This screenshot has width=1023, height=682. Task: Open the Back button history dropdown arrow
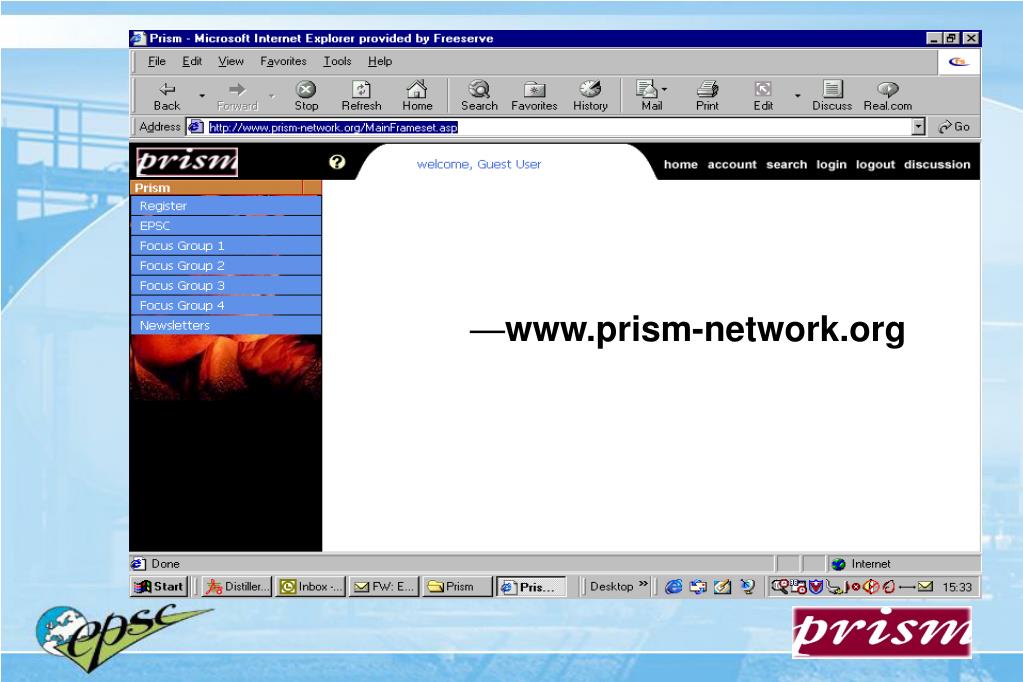[x=202, y=96]
